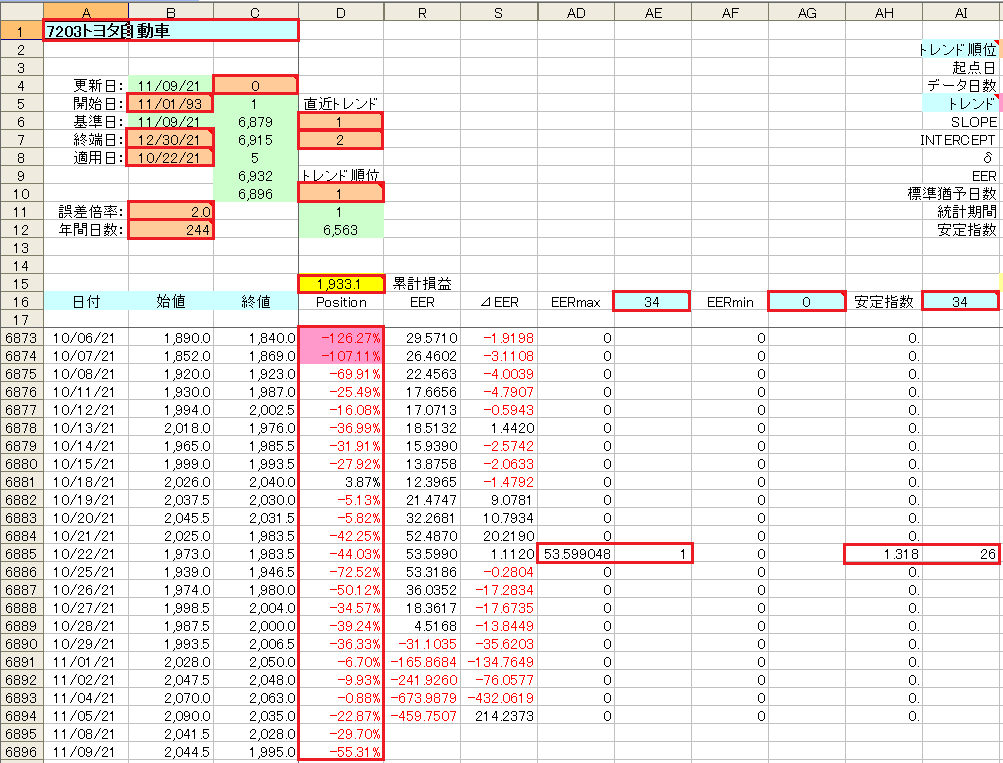The image size is (1003, 763).
Task: Click the 適用日 date input cell 10/22/21
Action: coord(171,157)
